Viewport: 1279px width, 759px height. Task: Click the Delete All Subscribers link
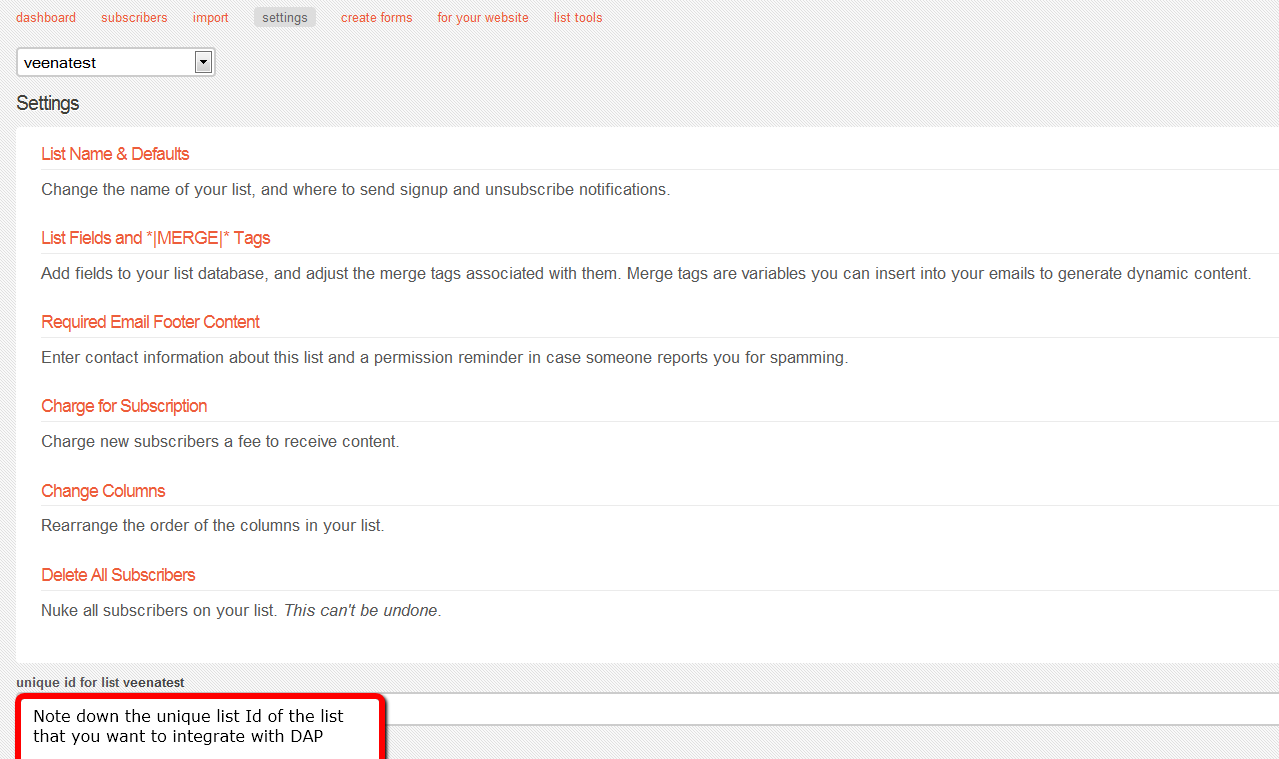[118, 575]
